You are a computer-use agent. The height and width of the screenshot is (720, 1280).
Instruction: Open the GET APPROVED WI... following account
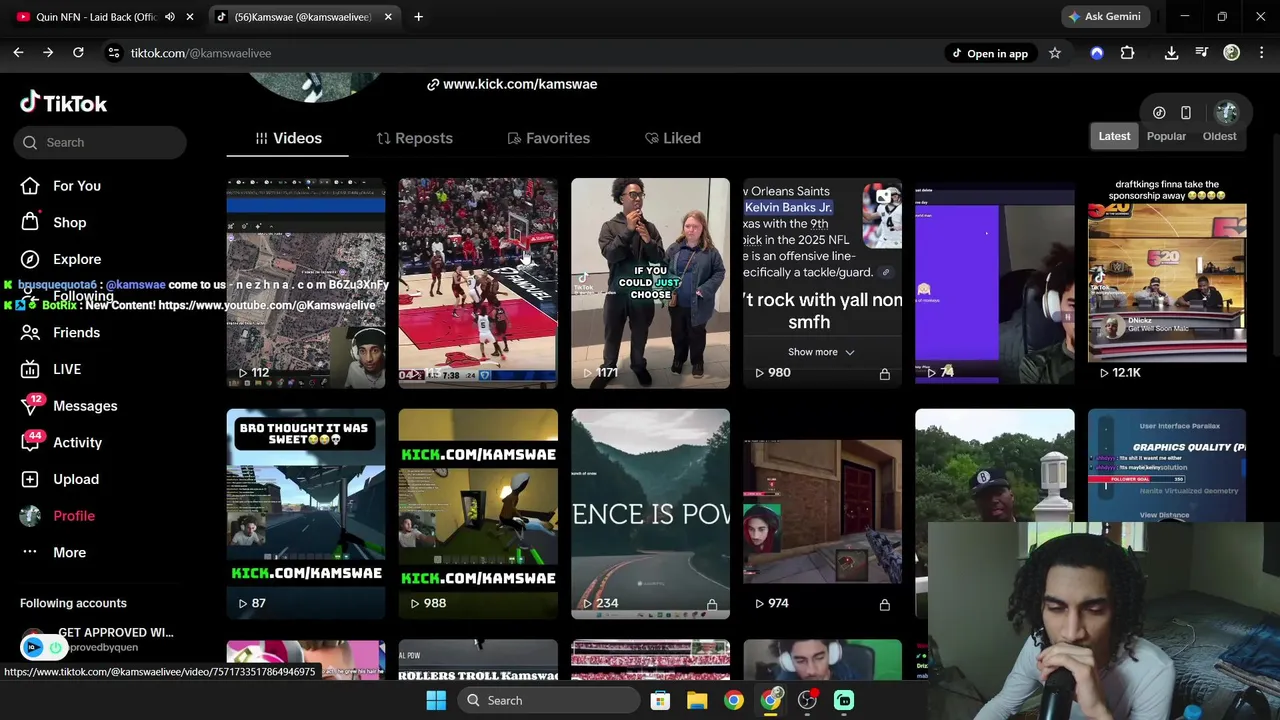pyautogui.click(x=97, y=639)
